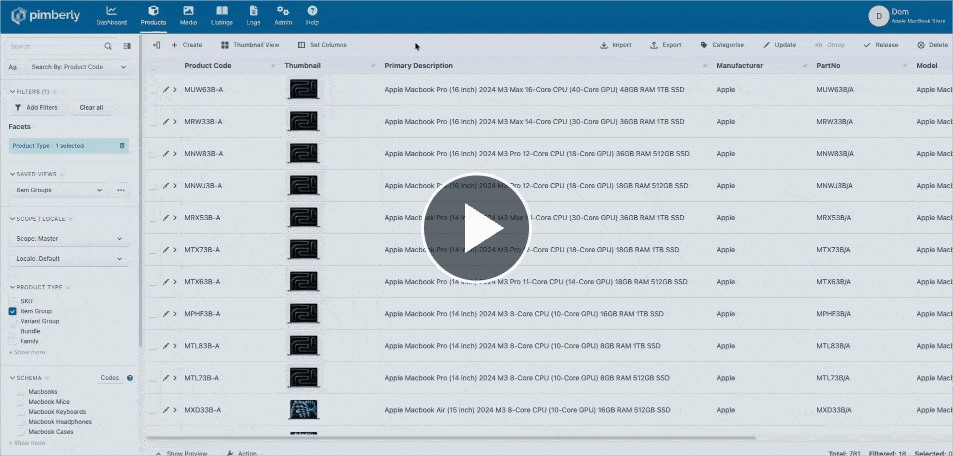Collapse the Filters section
Image resolution: width=953 pixels, height=456 pixels.
pos(12,92)
